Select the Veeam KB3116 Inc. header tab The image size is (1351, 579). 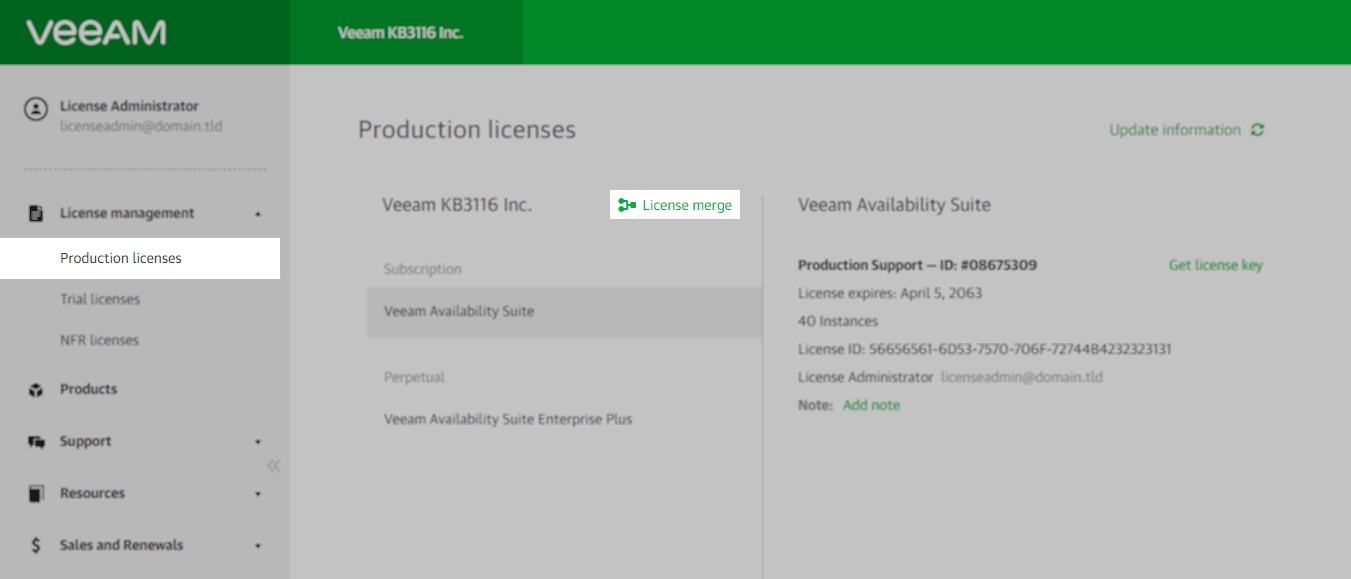click(x=406, y=32)
